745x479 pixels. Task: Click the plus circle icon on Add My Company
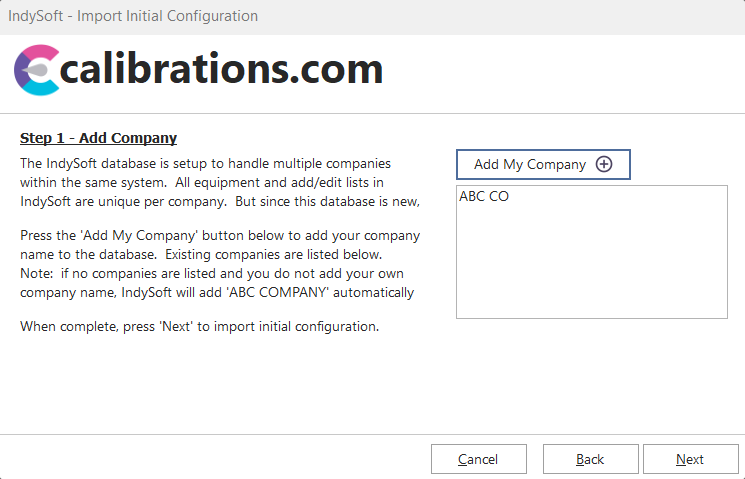(604, 165)
